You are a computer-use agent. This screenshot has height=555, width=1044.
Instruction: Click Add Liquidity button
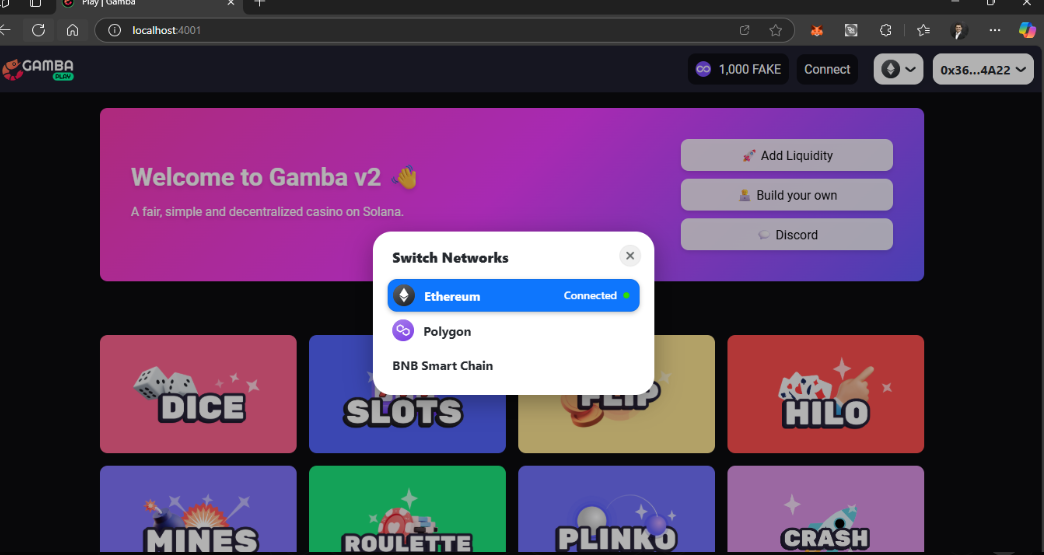(x=786, y=155)
